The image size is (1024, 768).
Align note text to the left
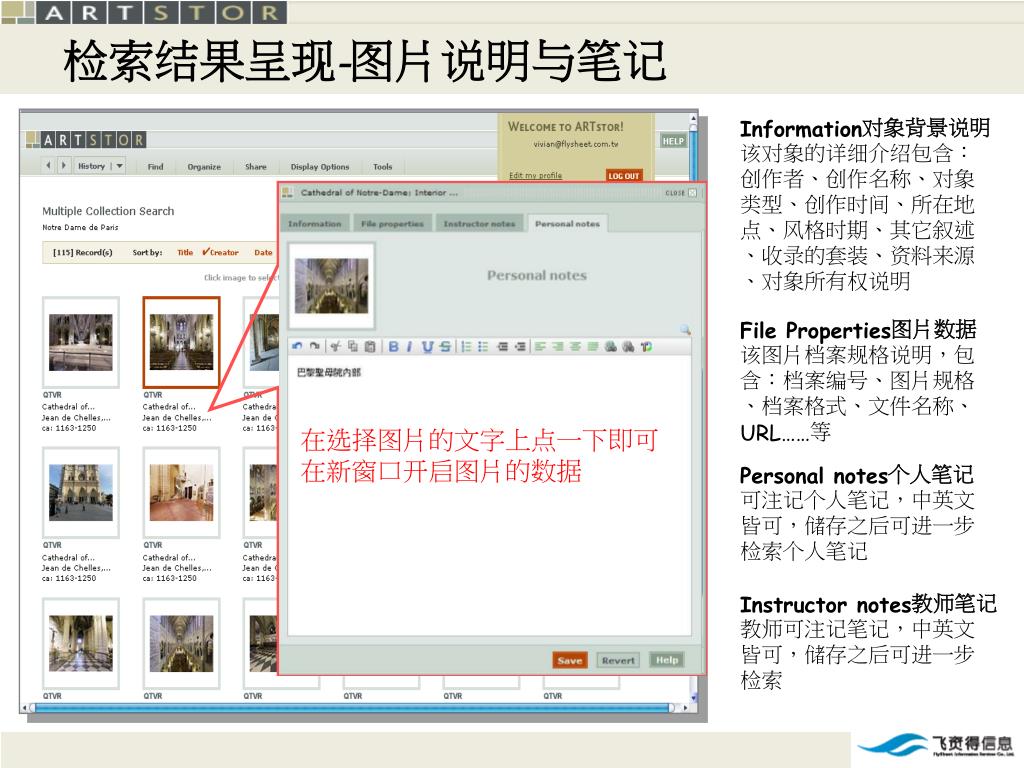(540, 346)
